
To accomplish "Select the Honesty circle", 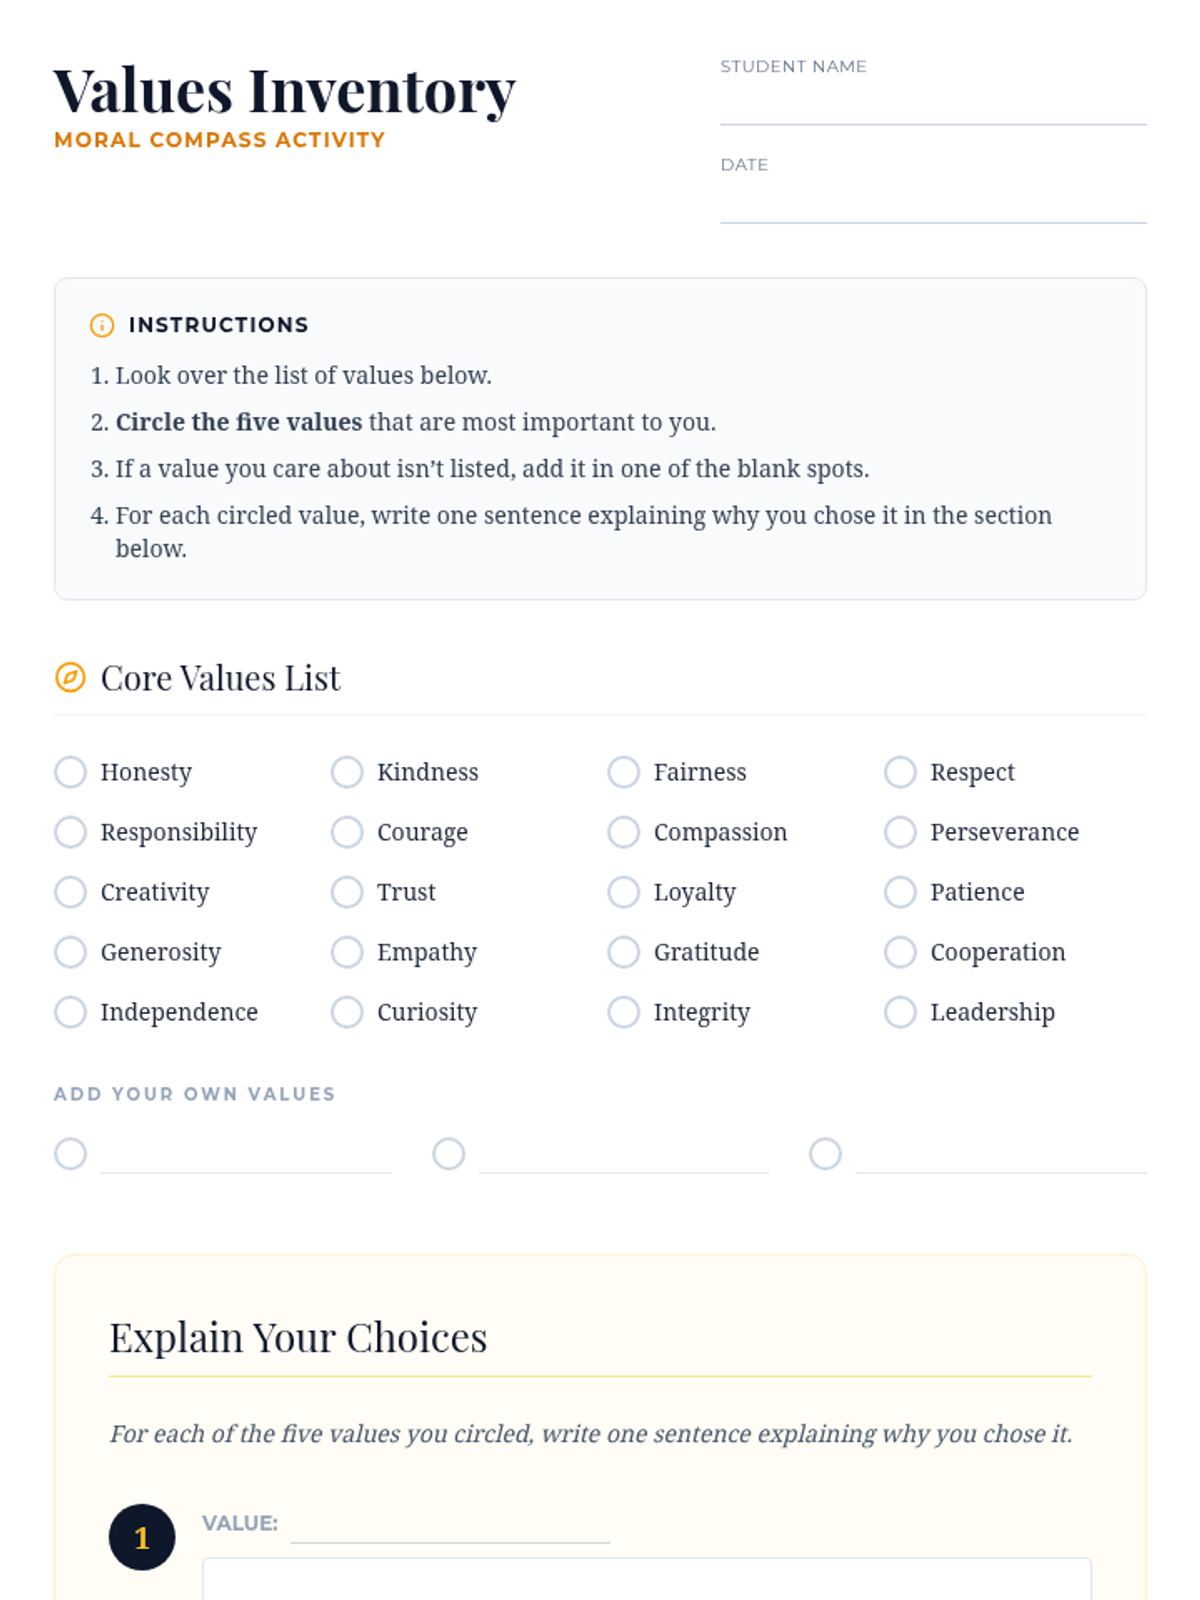I will pos(70,772).
